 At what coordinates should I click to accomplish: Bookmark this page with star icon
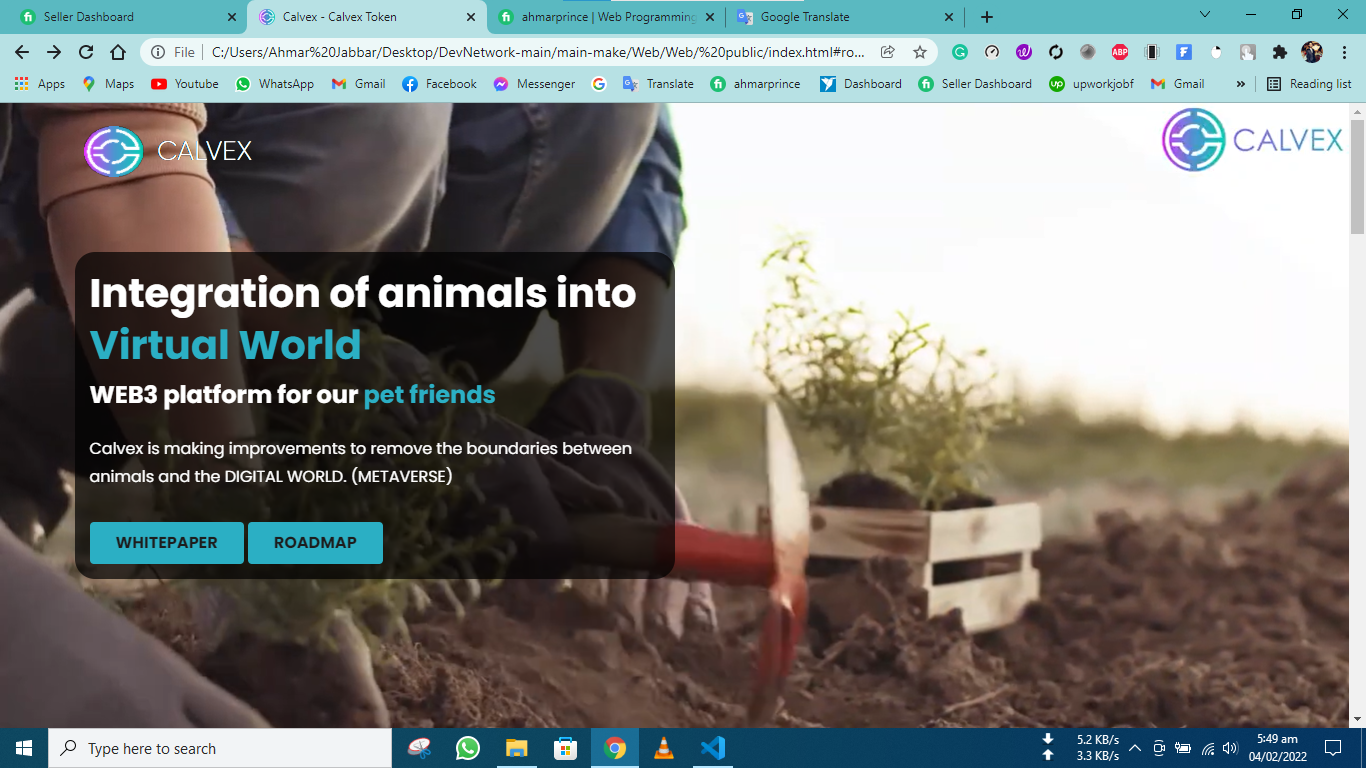coord(920,52)
